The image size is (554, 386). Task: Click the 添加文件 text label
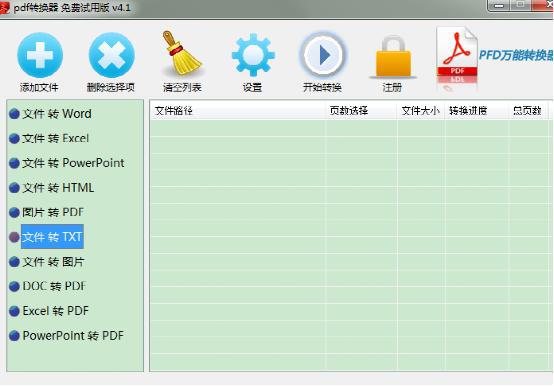click(x=39, y=87)
